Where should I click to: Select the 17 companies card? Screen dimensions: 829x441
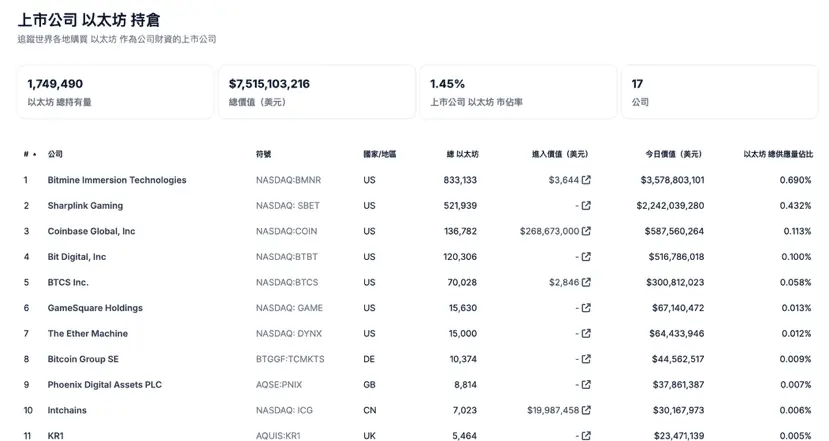pos(720,92)
